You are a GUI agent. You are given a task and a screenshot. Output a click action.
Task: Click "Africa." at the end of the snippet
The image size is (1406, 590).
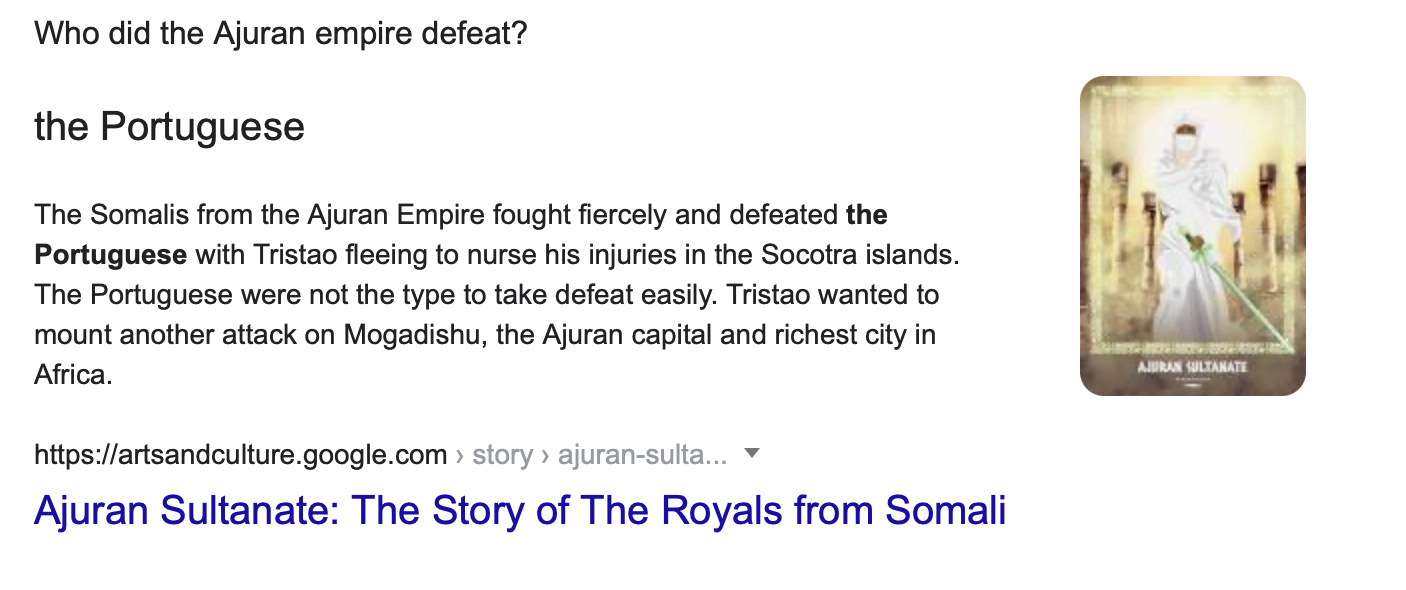click(x=73, y=375)
